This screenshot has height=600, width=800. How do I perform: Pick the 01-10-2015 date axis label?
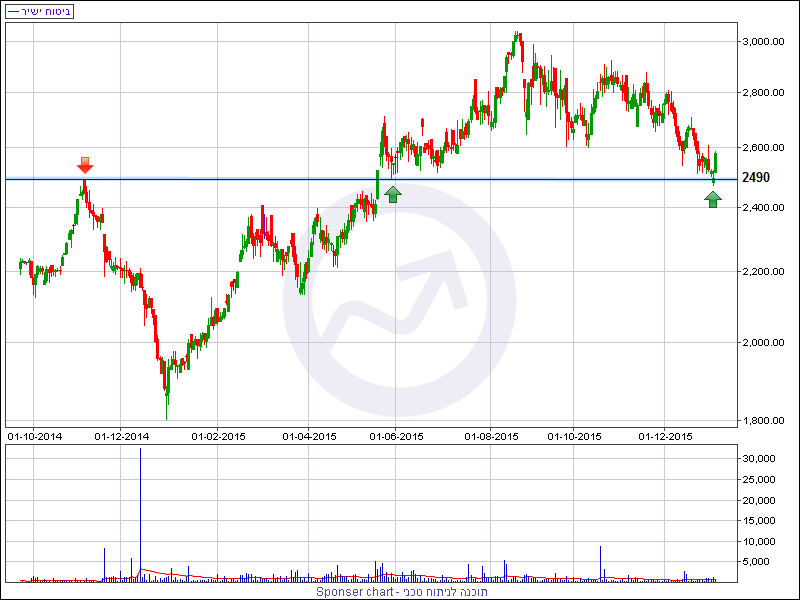click(x=575, y=437)
